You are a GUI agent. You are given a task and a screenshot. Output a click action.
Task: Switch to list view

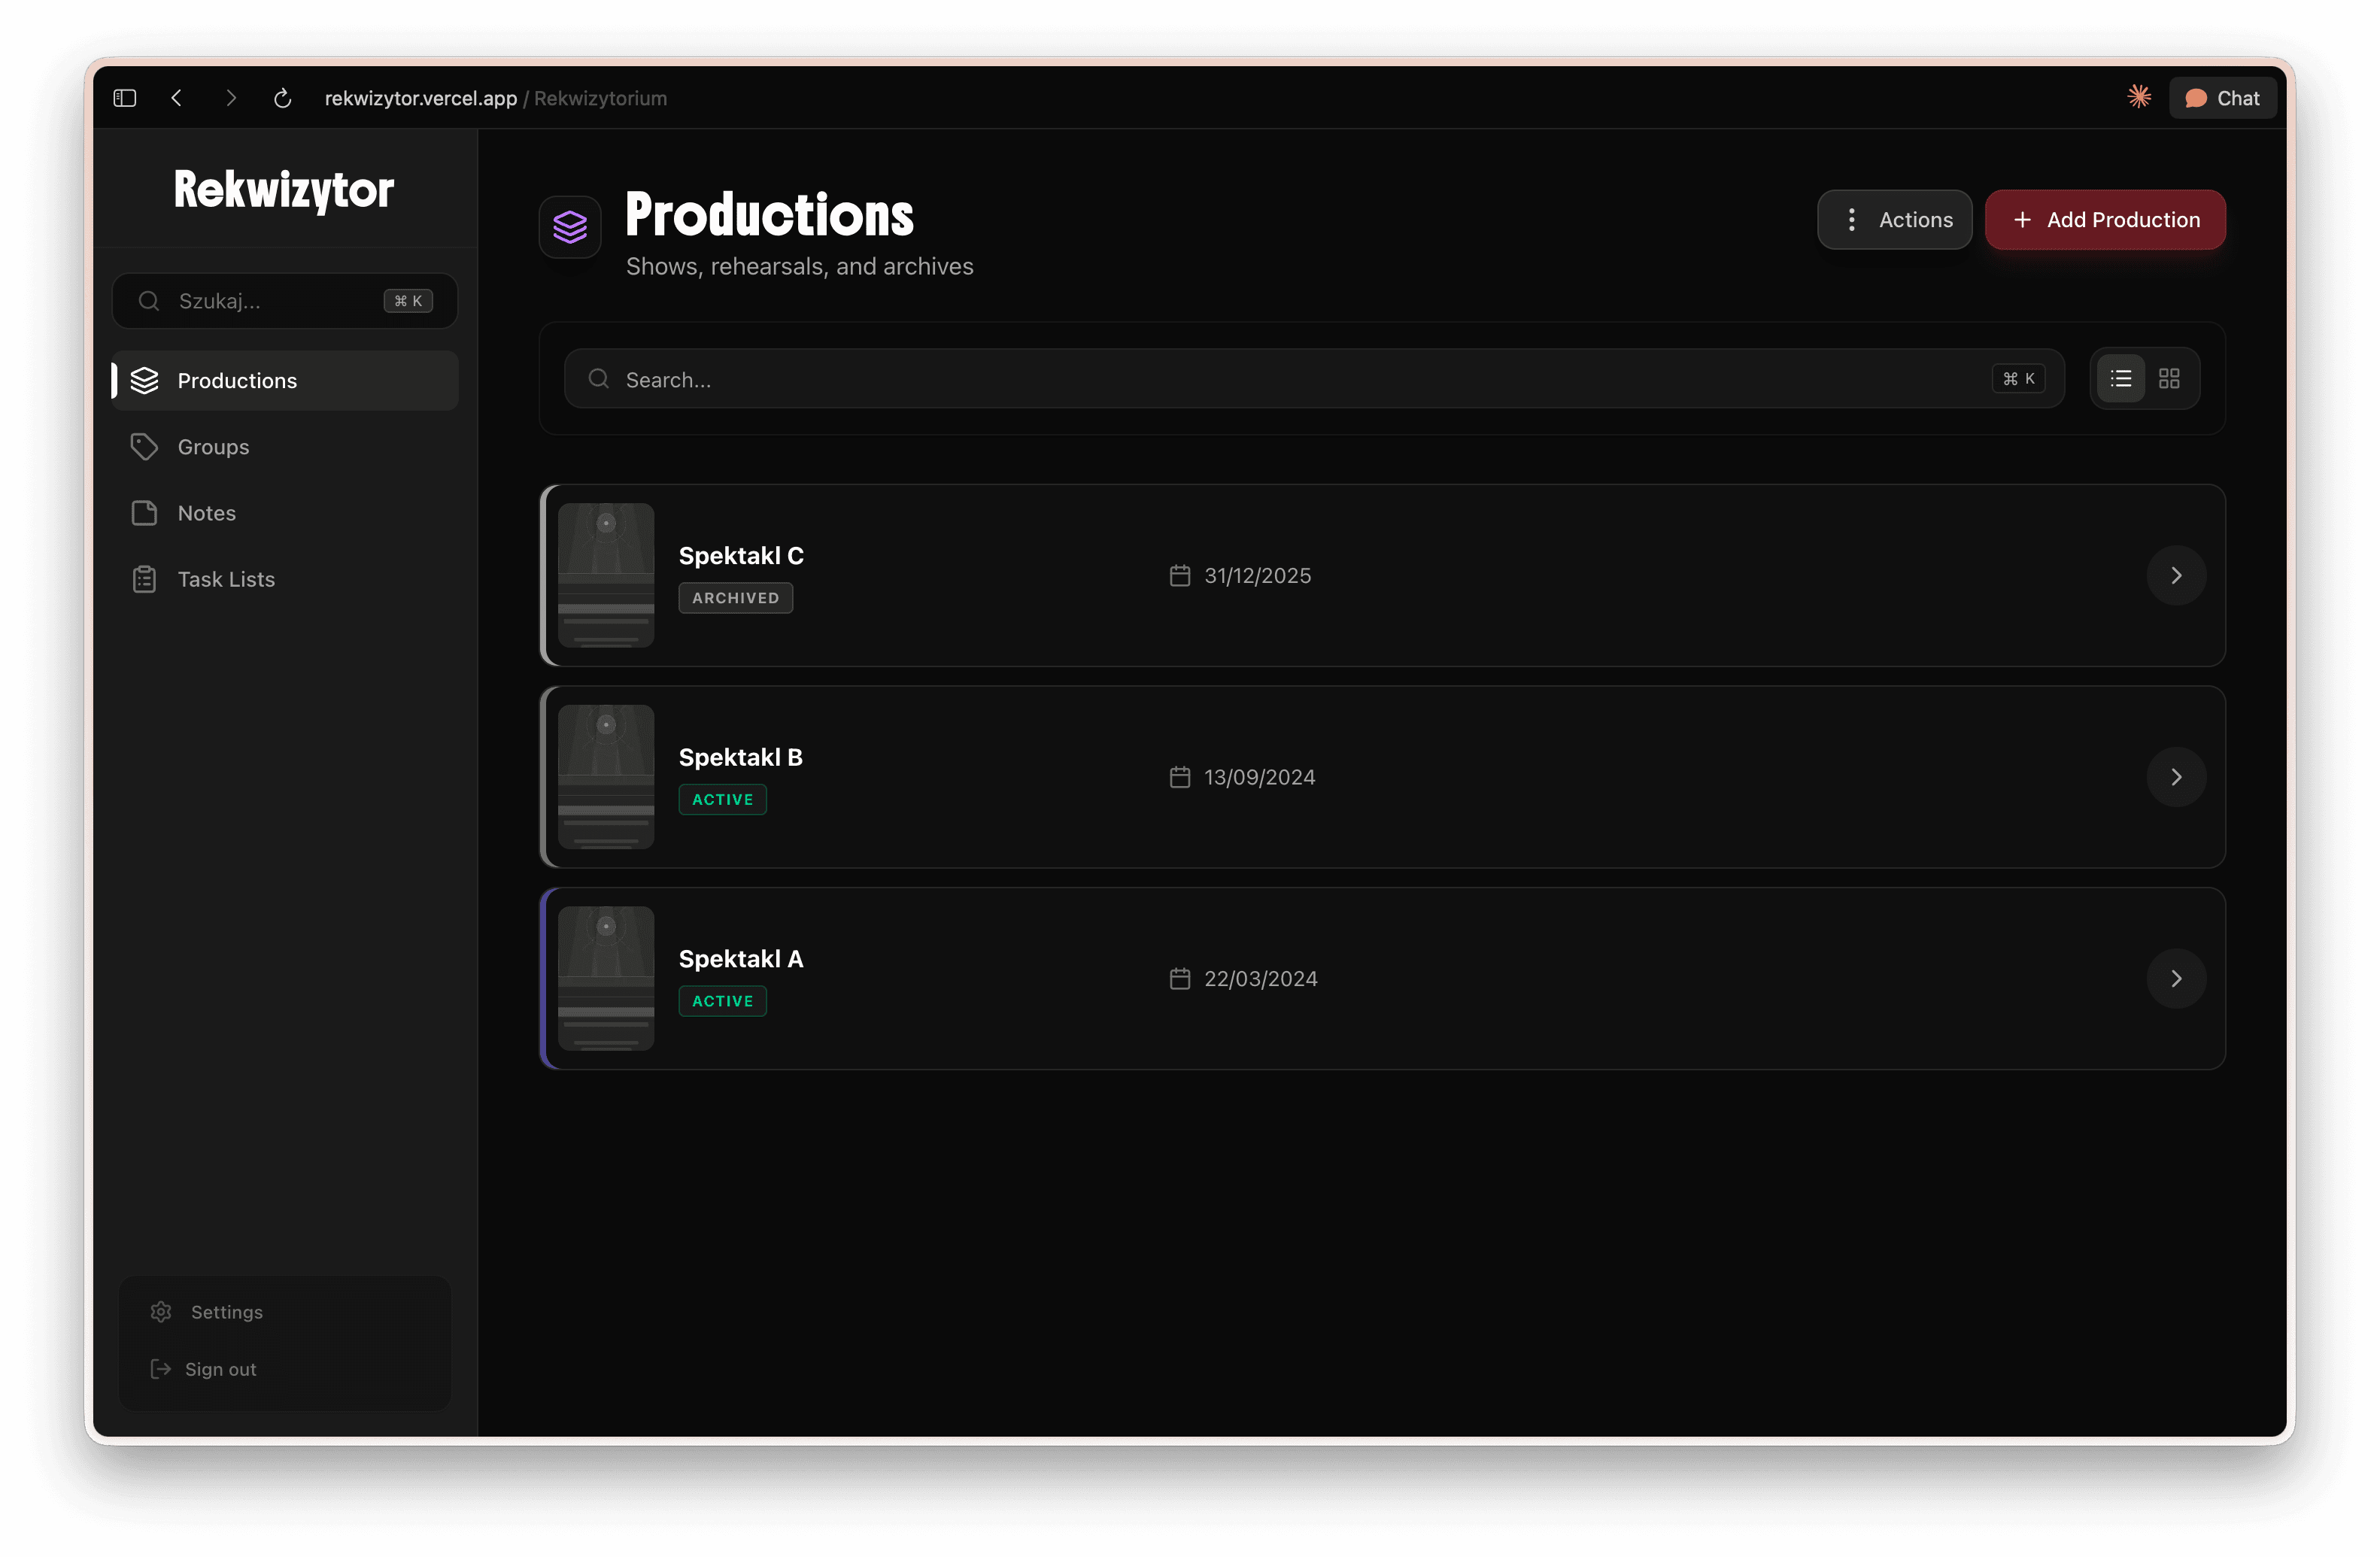coord(2120,379)
